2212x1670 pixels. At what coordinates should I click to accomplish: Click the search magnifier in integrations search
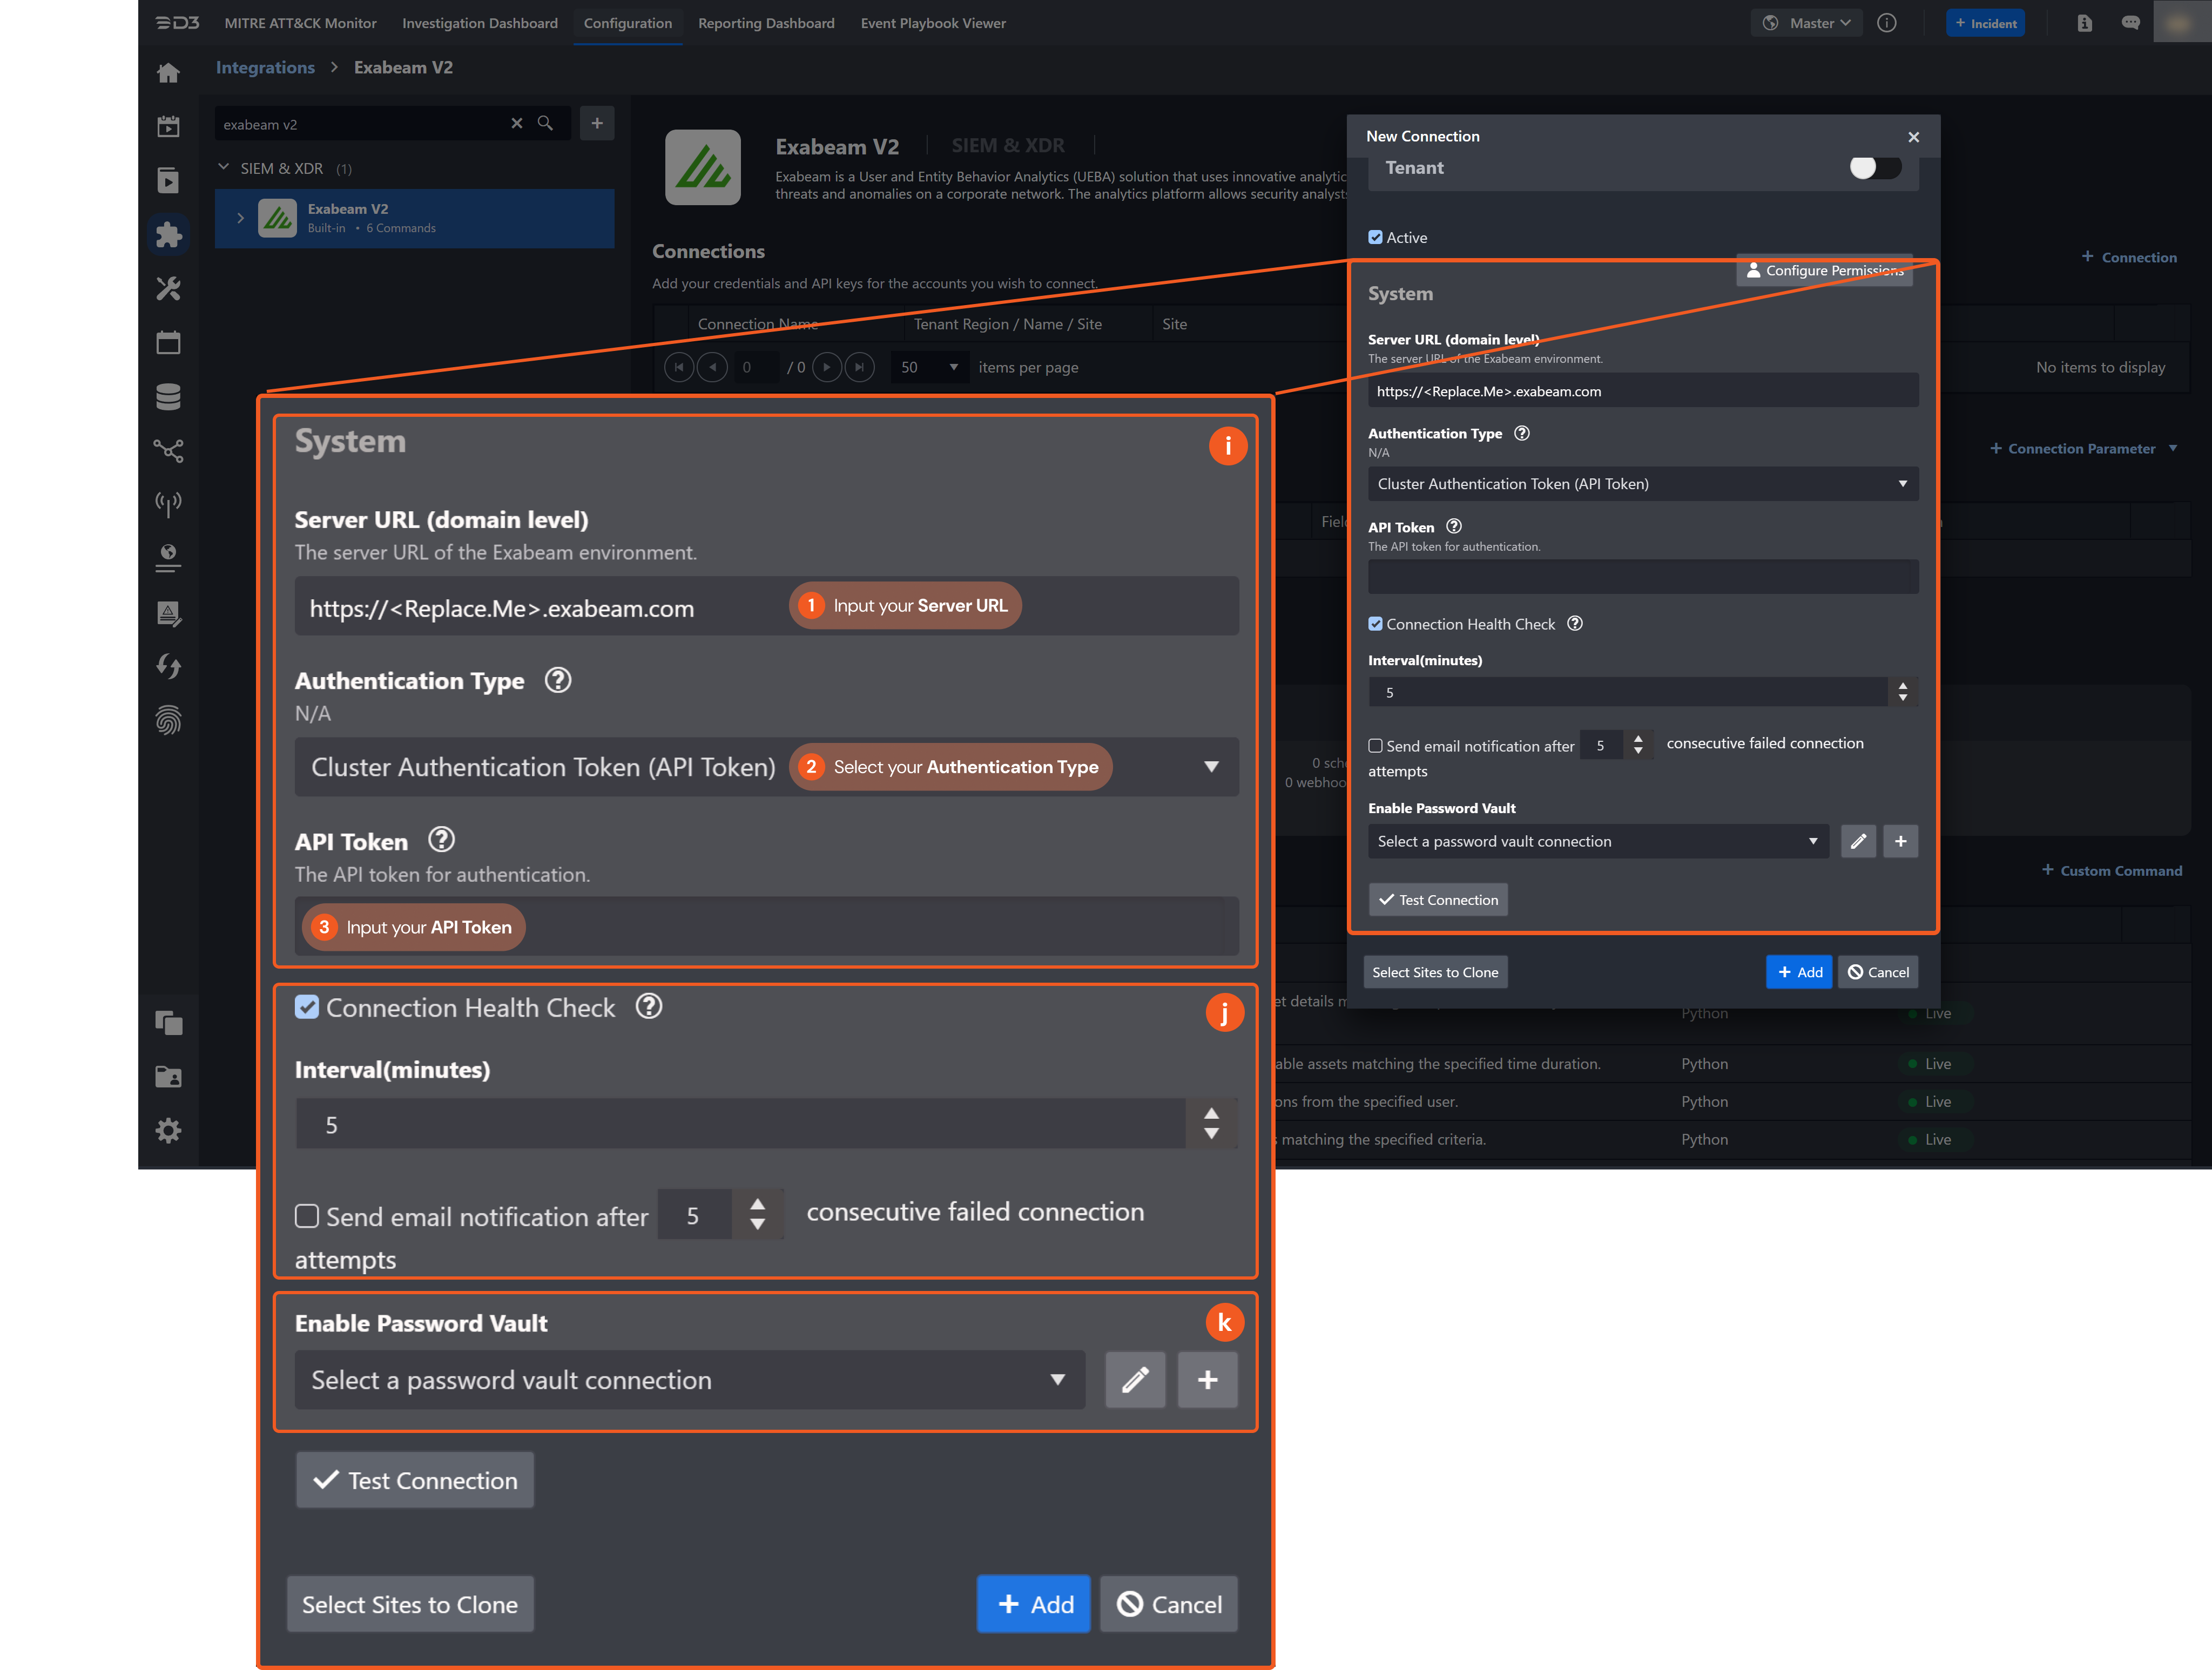point(545,124)
